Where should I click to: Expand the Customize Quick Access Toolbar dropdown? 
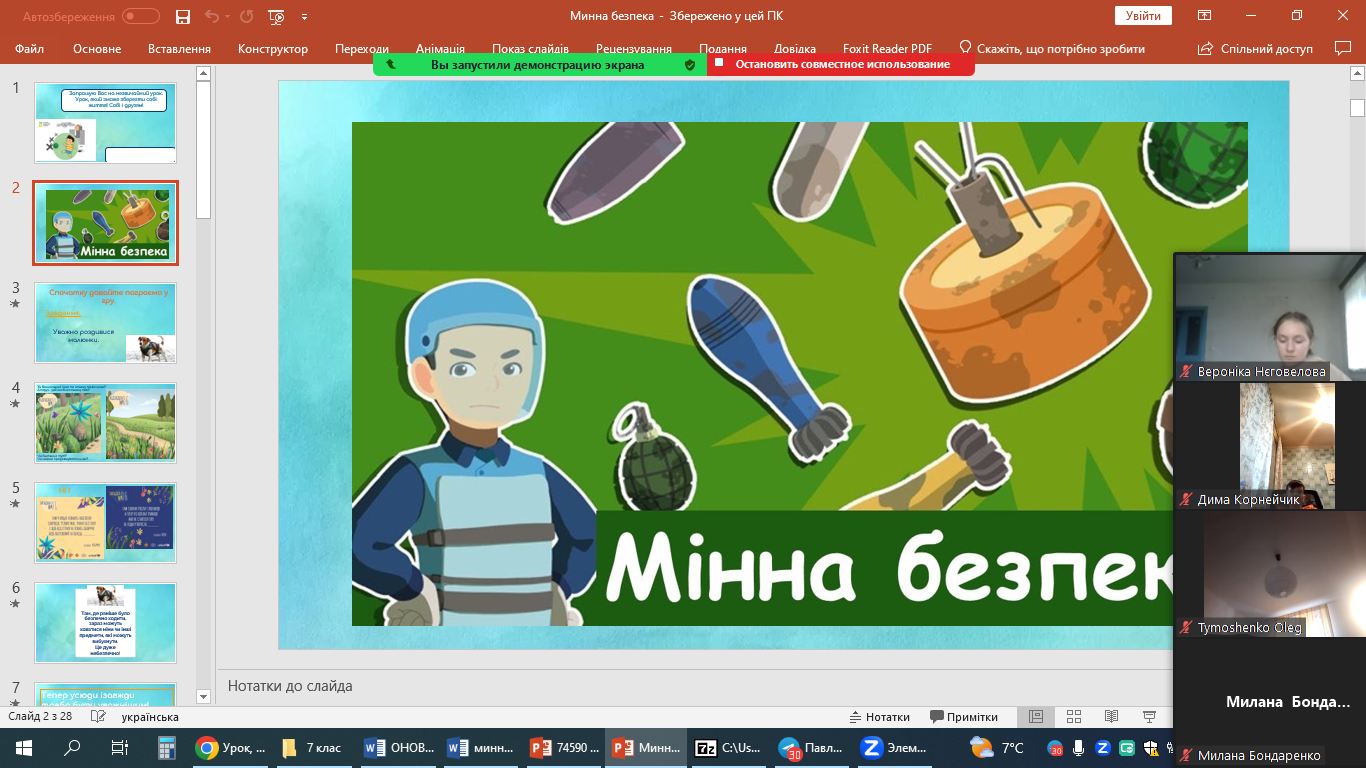[x=304, y=17]
